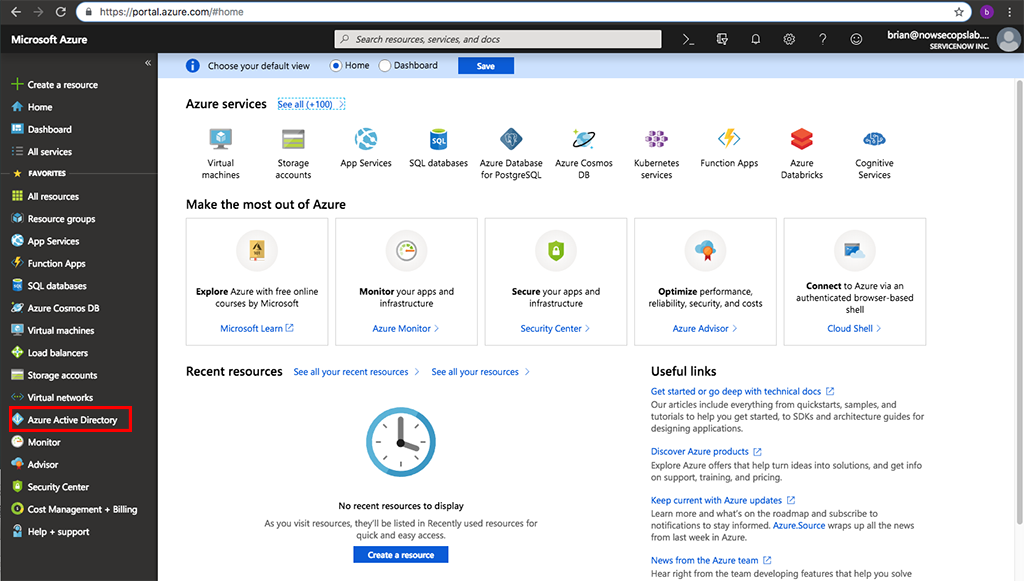Open feedback smiley icon
The height and width of the screenshot is (581, 1024).
(x=856, y=39)
